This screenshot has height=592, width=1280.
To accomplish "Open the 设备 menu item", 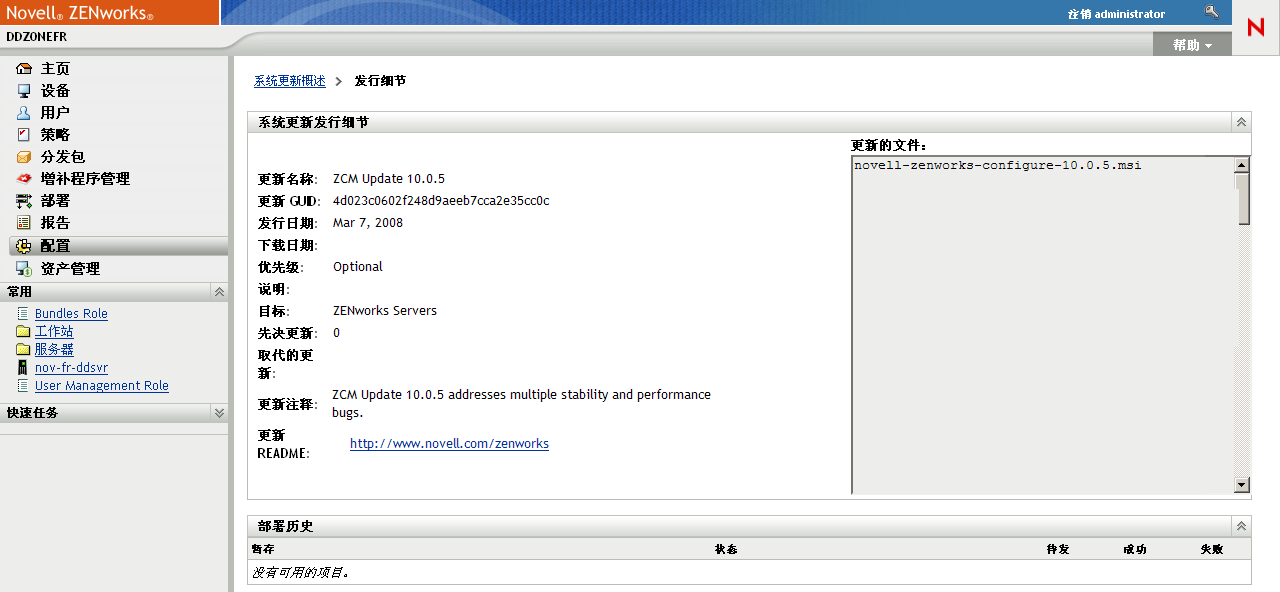I will pos(55,91).
